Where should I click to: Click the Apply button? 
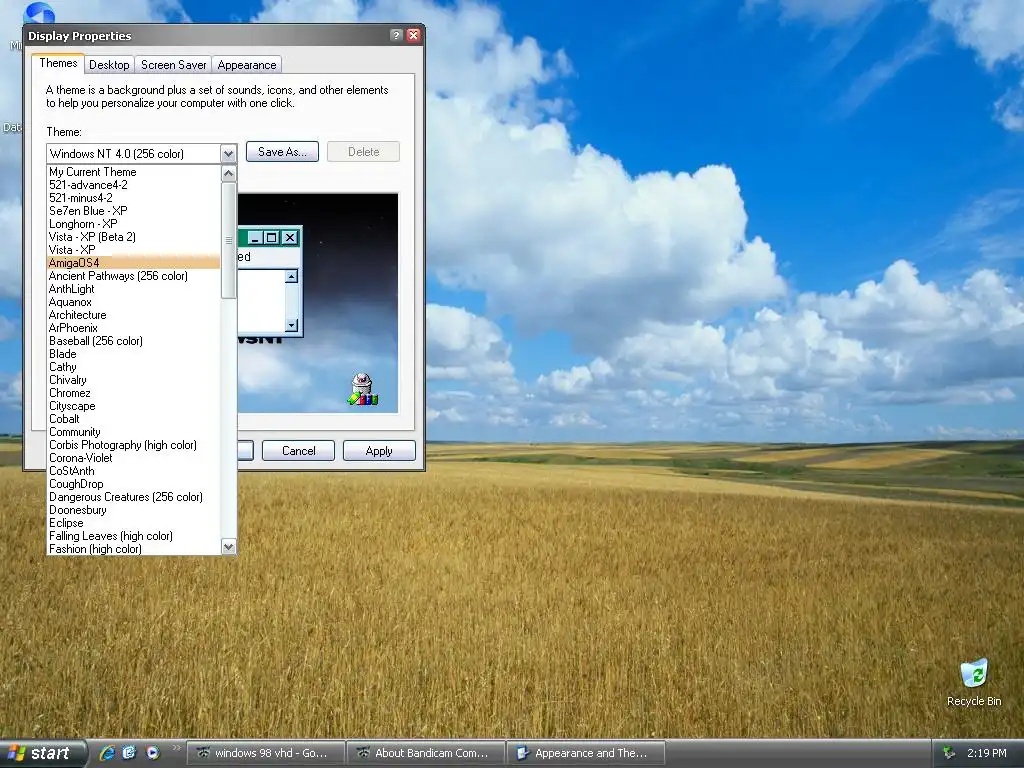tap(379, 451)
